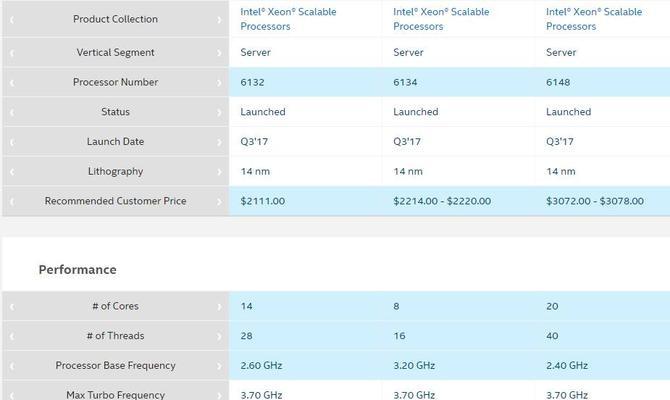Image resolution: width=670 pixels, height=400 pixels.
Task: Open Xeon Scalable Processors link for 6132
Action: 288,19
